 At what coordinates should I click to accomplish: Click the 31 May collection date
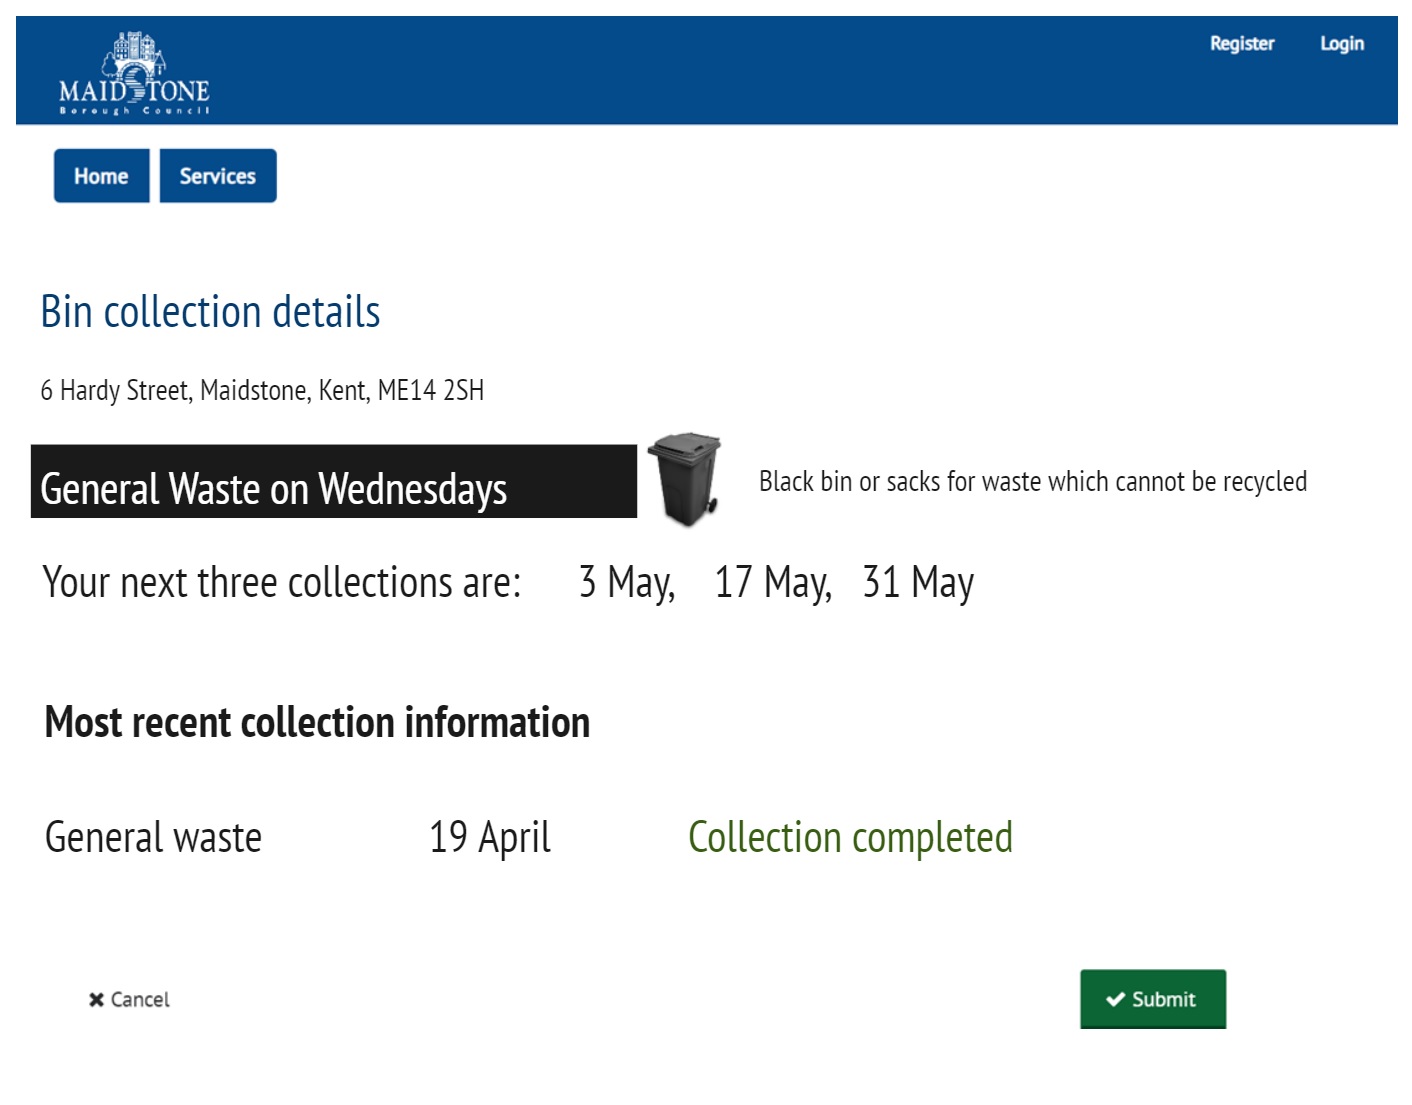point(918,582)
